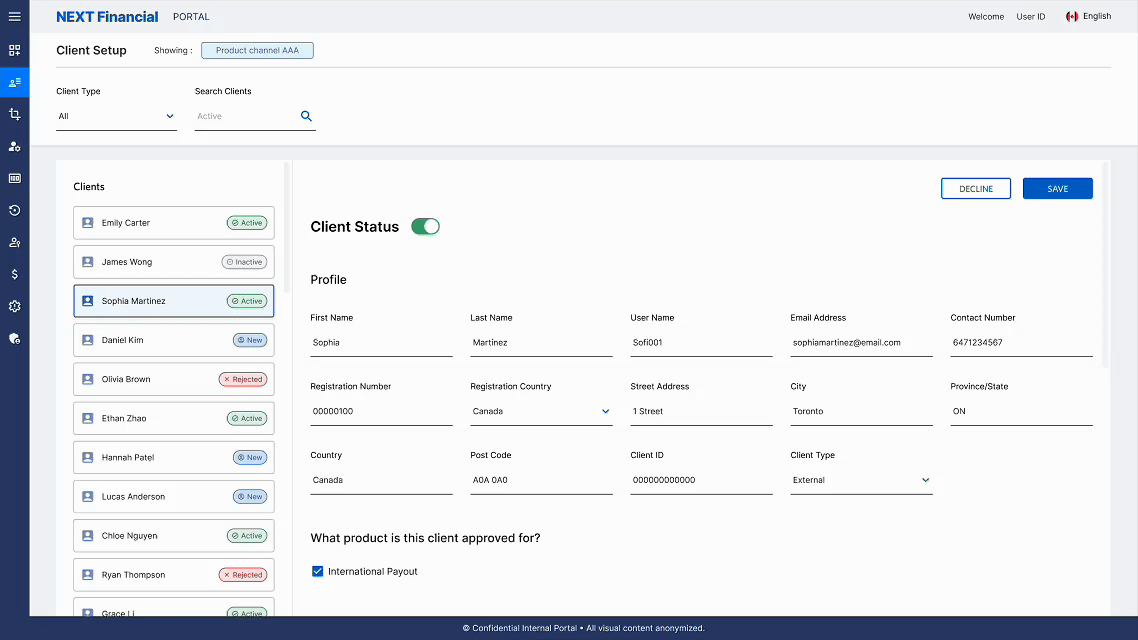This screenshot has width=1138, height=640.
Task: Select the dashboard grid icon in sidebar
Action: click(14, 49)
